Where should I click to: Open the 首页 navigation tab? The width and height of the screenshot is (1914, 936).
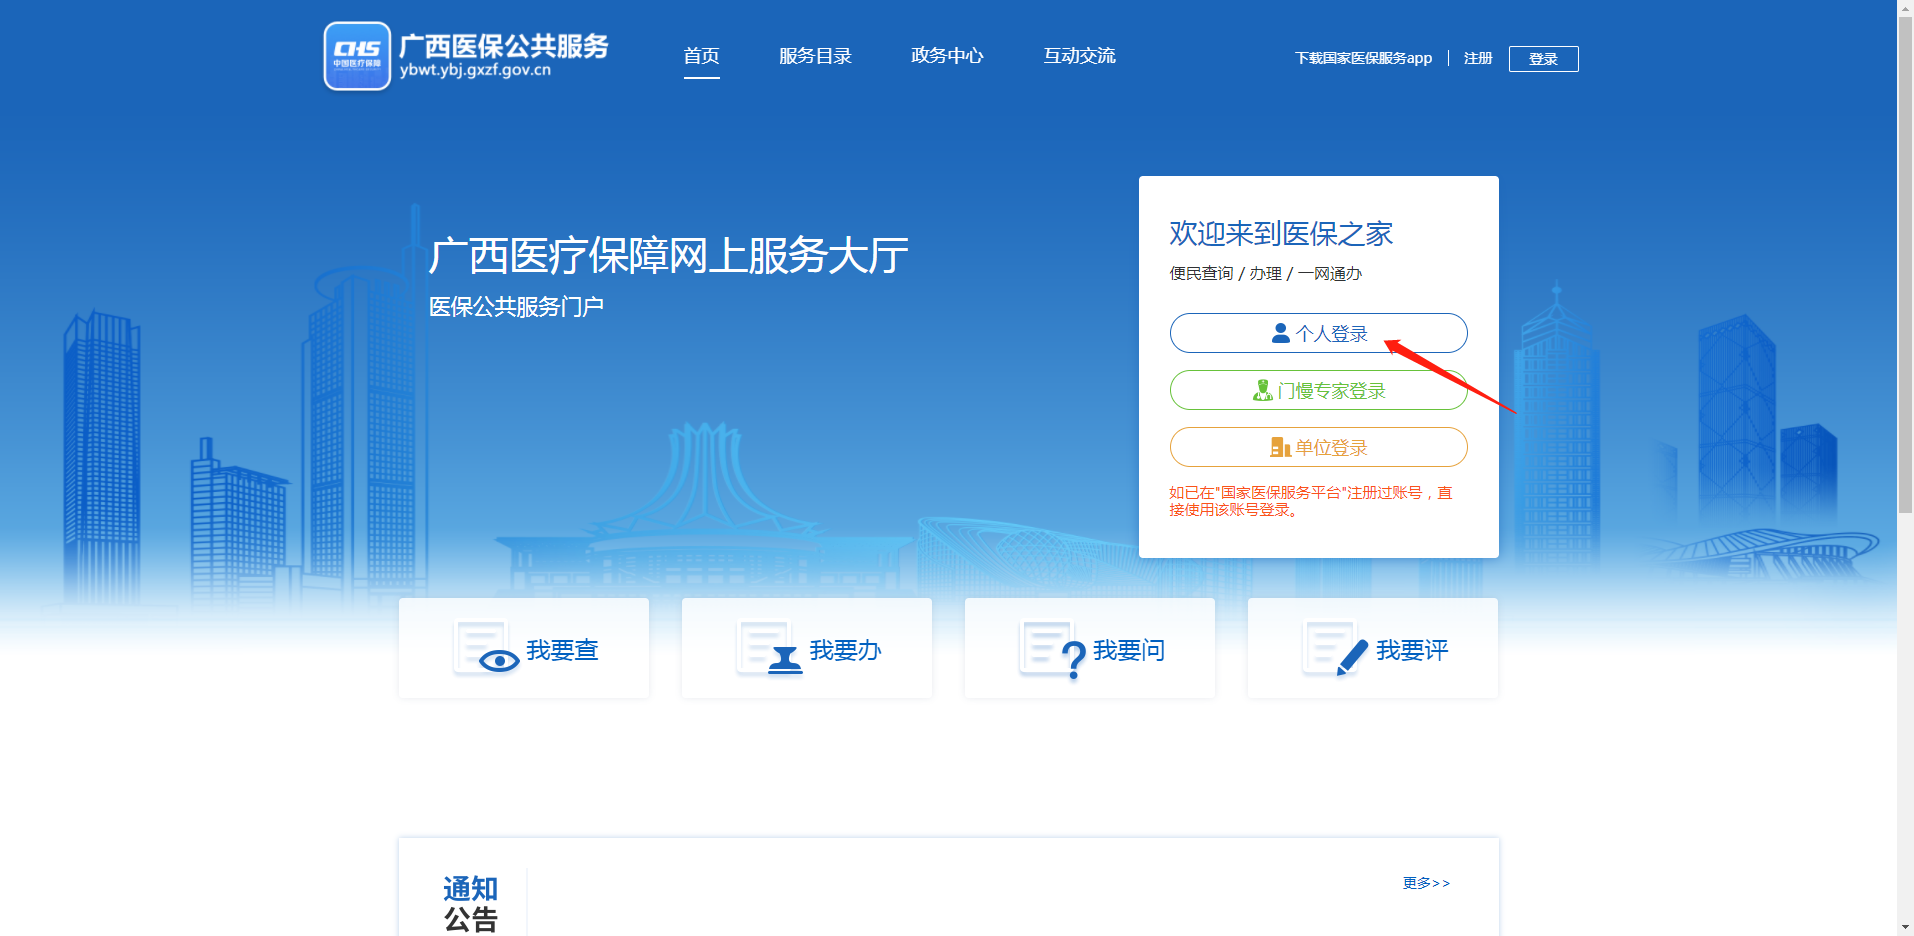coord(701,56)
